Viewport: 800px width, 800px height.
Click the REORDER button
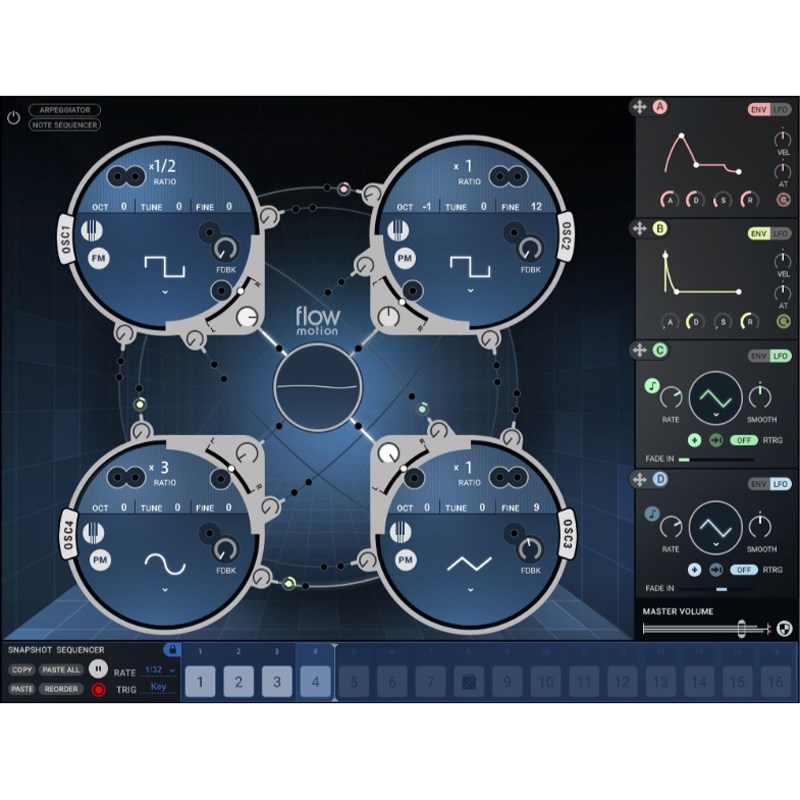click(61, 689)
